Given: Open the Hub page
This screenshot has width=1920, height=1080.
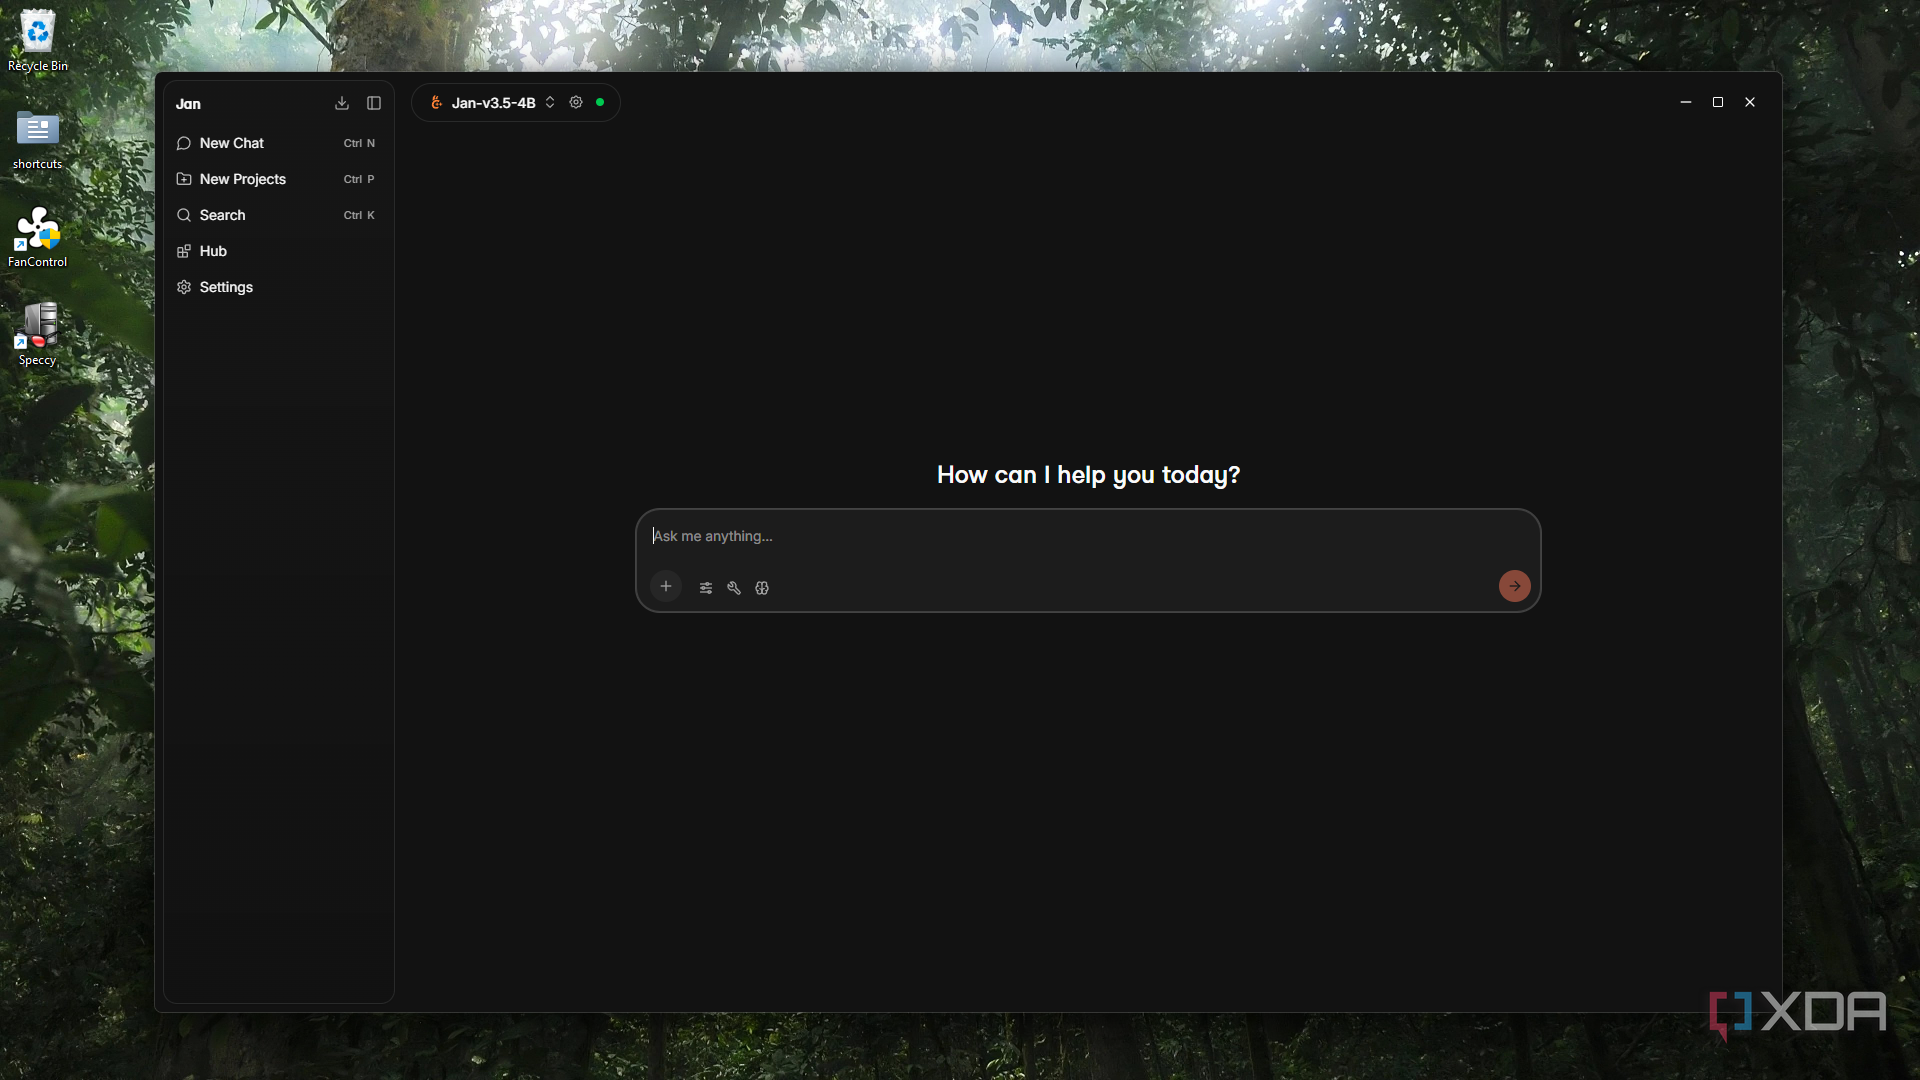Looking at the screenshot, I should (278, 251).
